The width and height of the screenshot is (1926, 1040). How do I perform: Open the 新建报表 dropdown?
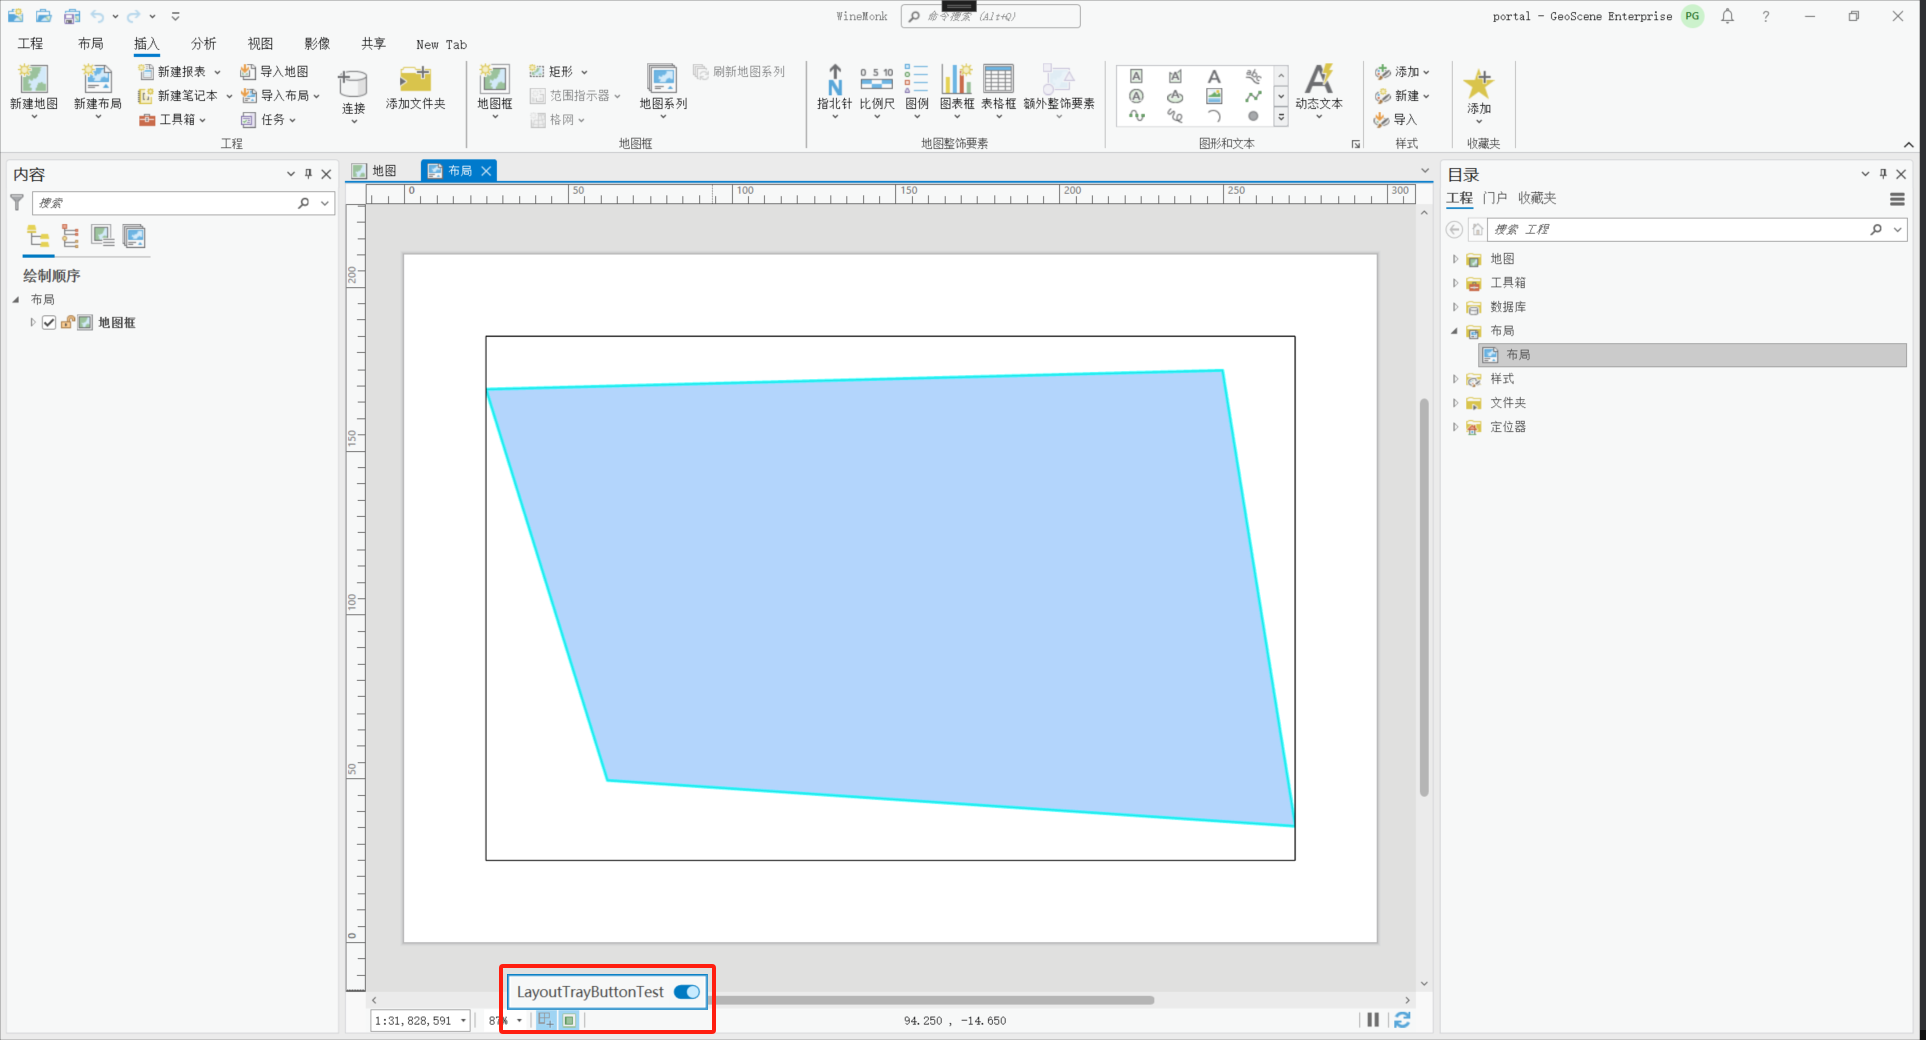(x=217, y=72)
